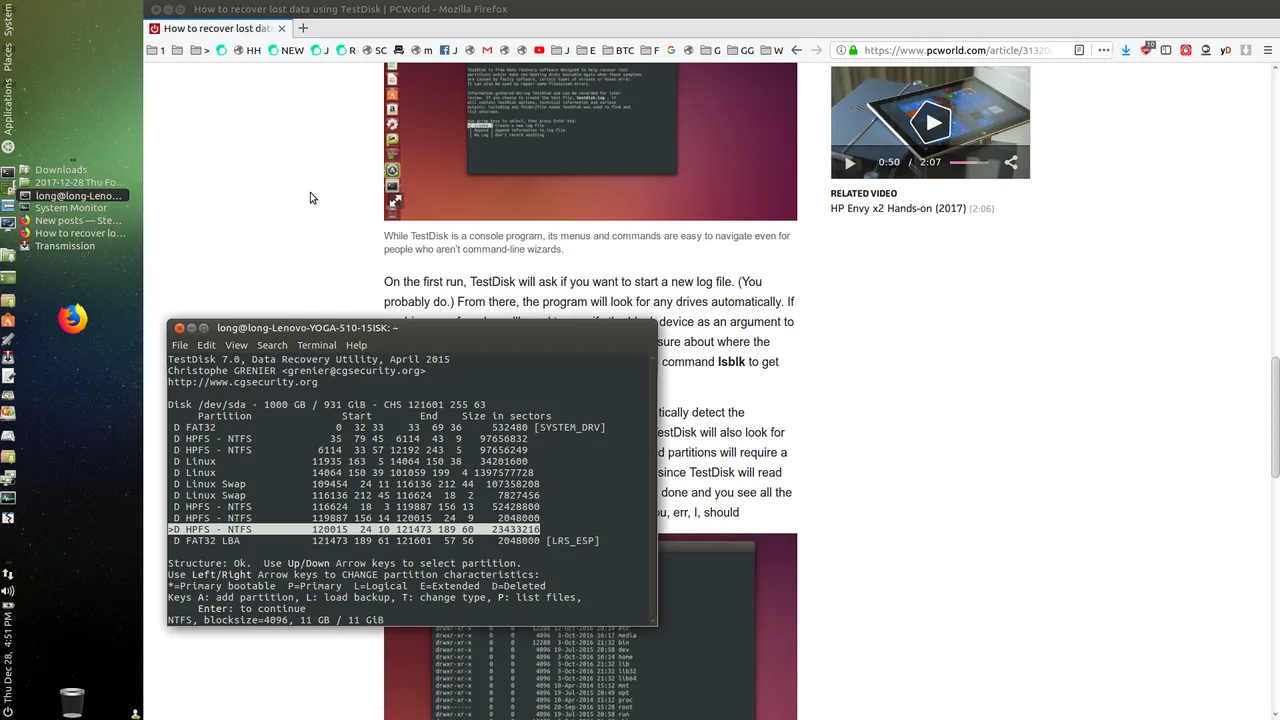Open the YouTube bookmark icon

[x=539, y=50]
